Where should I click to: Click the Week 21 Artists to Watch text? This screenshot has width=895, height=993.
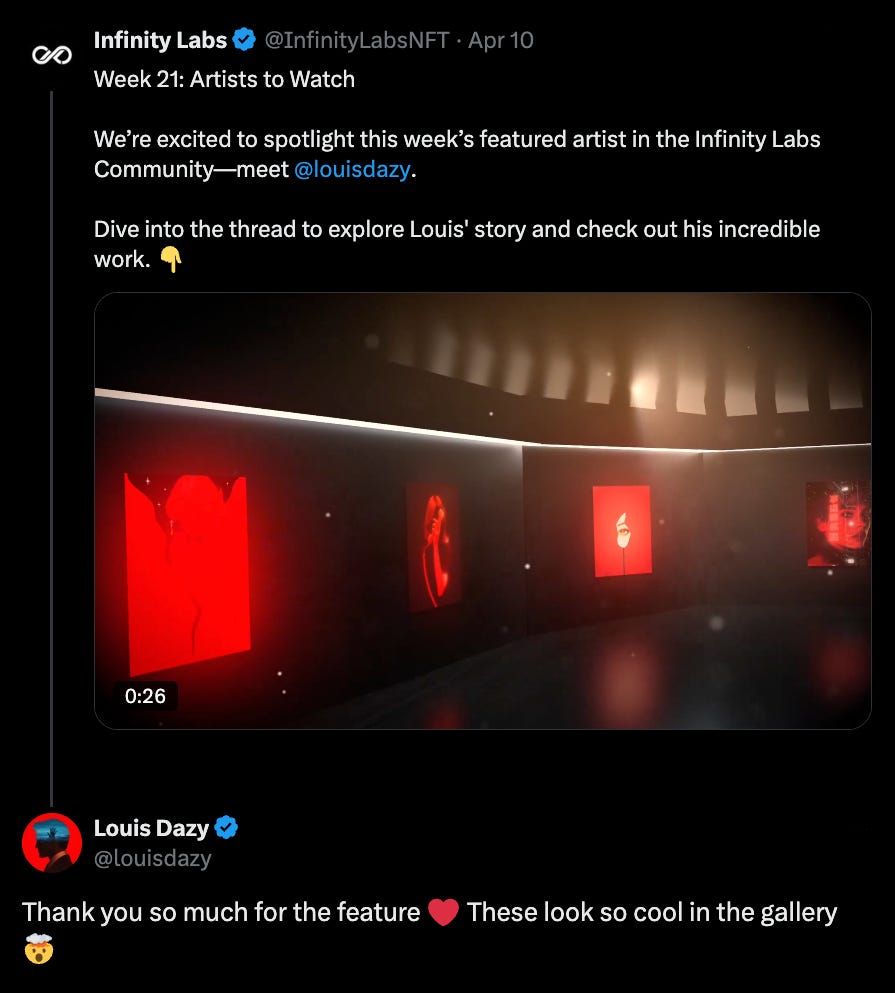pyautogui.click(x=224, y=79)
